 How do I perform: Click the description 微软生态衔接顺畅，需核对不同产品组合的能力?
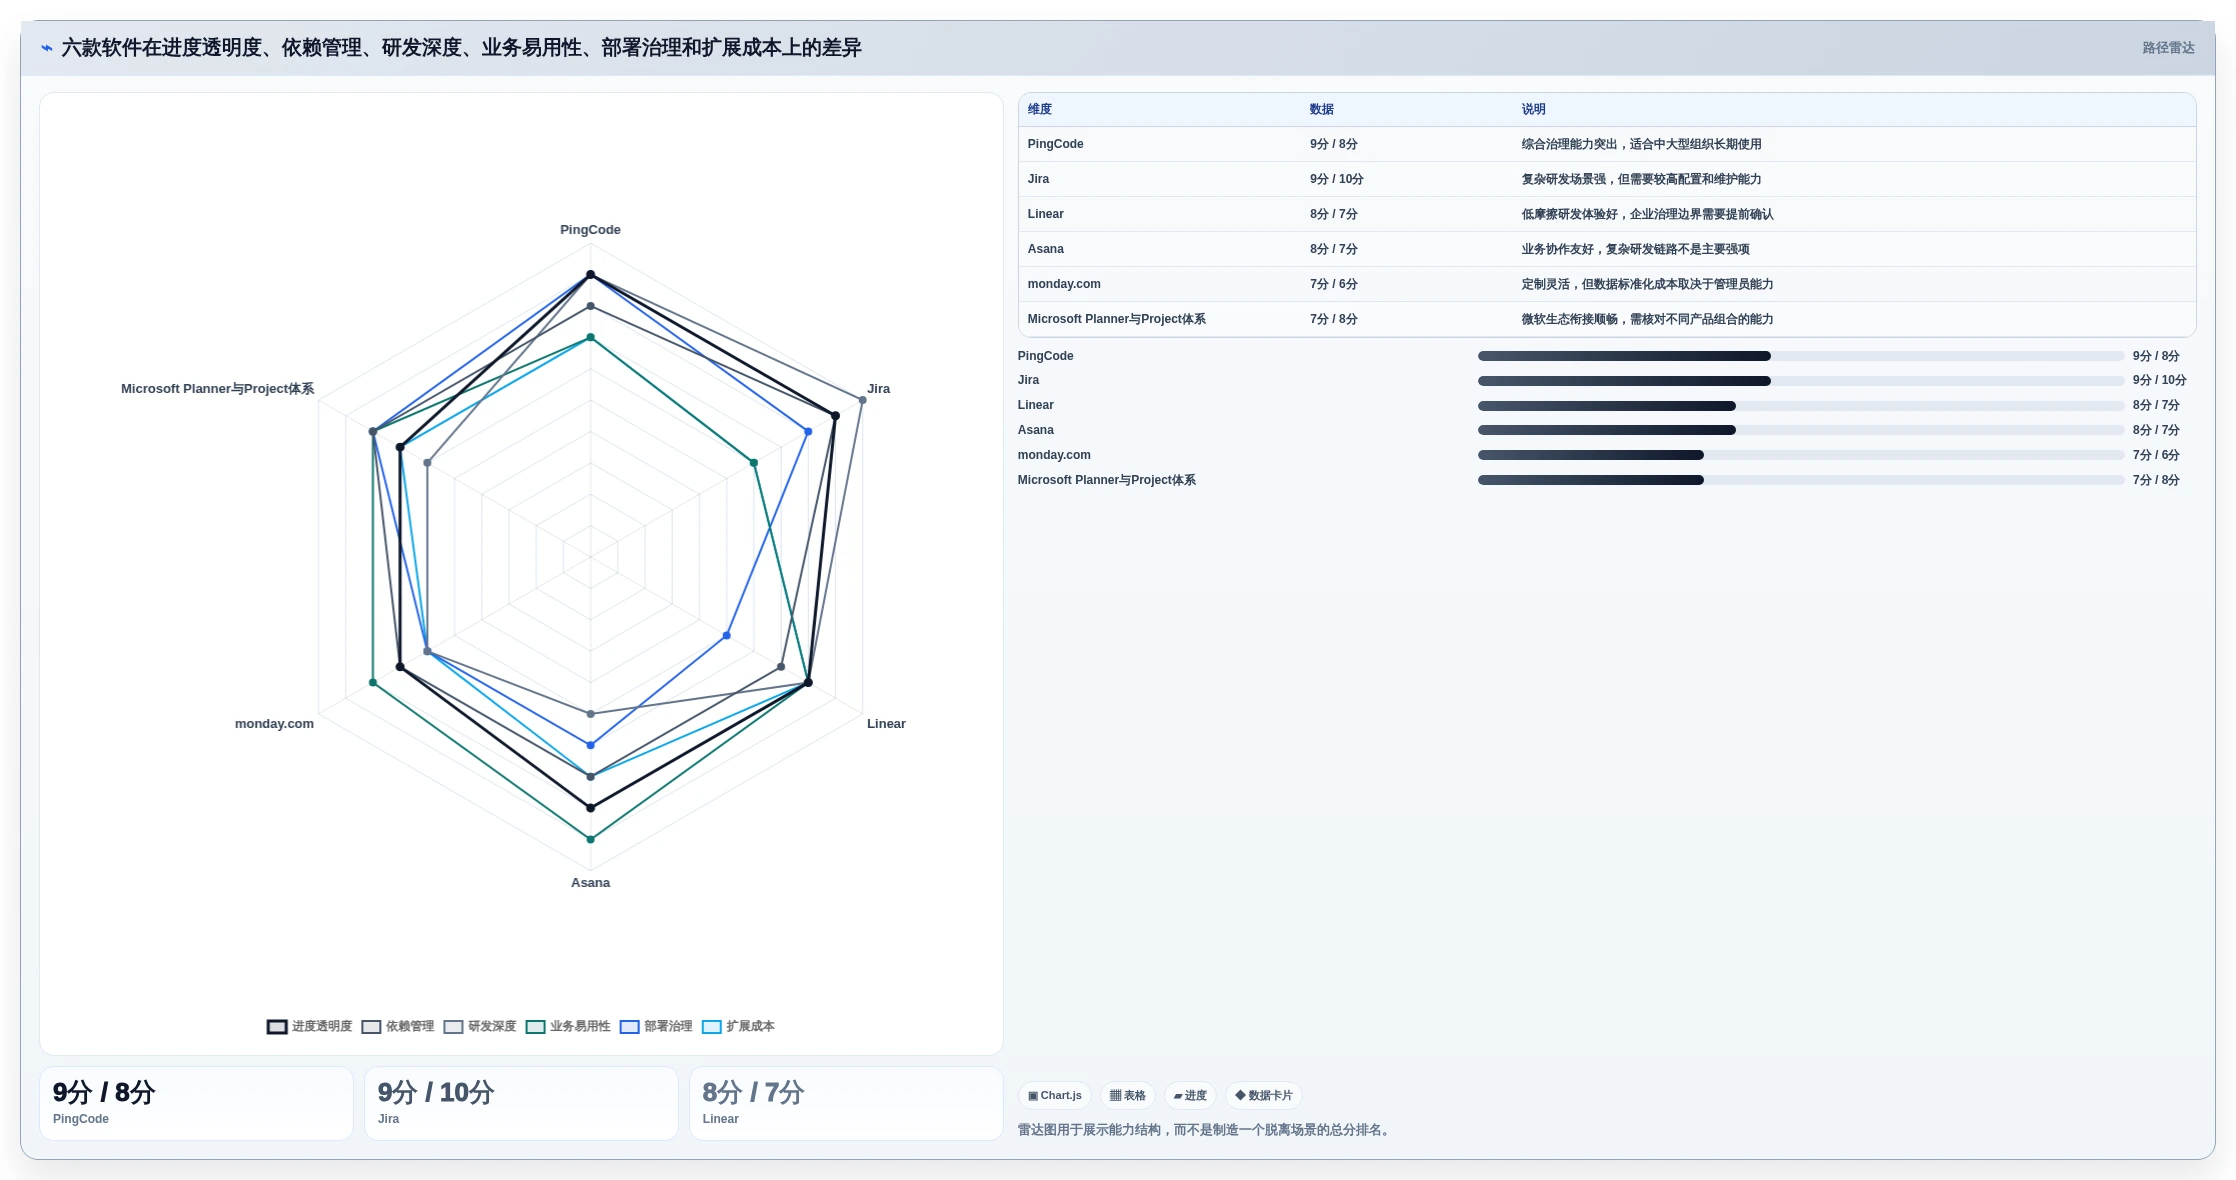tap(1647, 319)
